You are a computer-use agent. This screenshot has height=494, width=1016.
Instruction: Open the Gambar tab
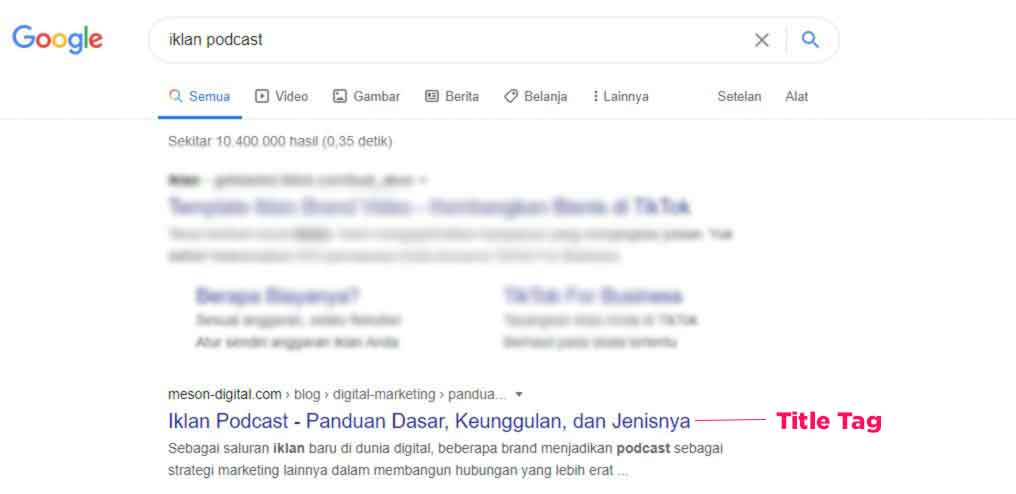click(367, 97)
